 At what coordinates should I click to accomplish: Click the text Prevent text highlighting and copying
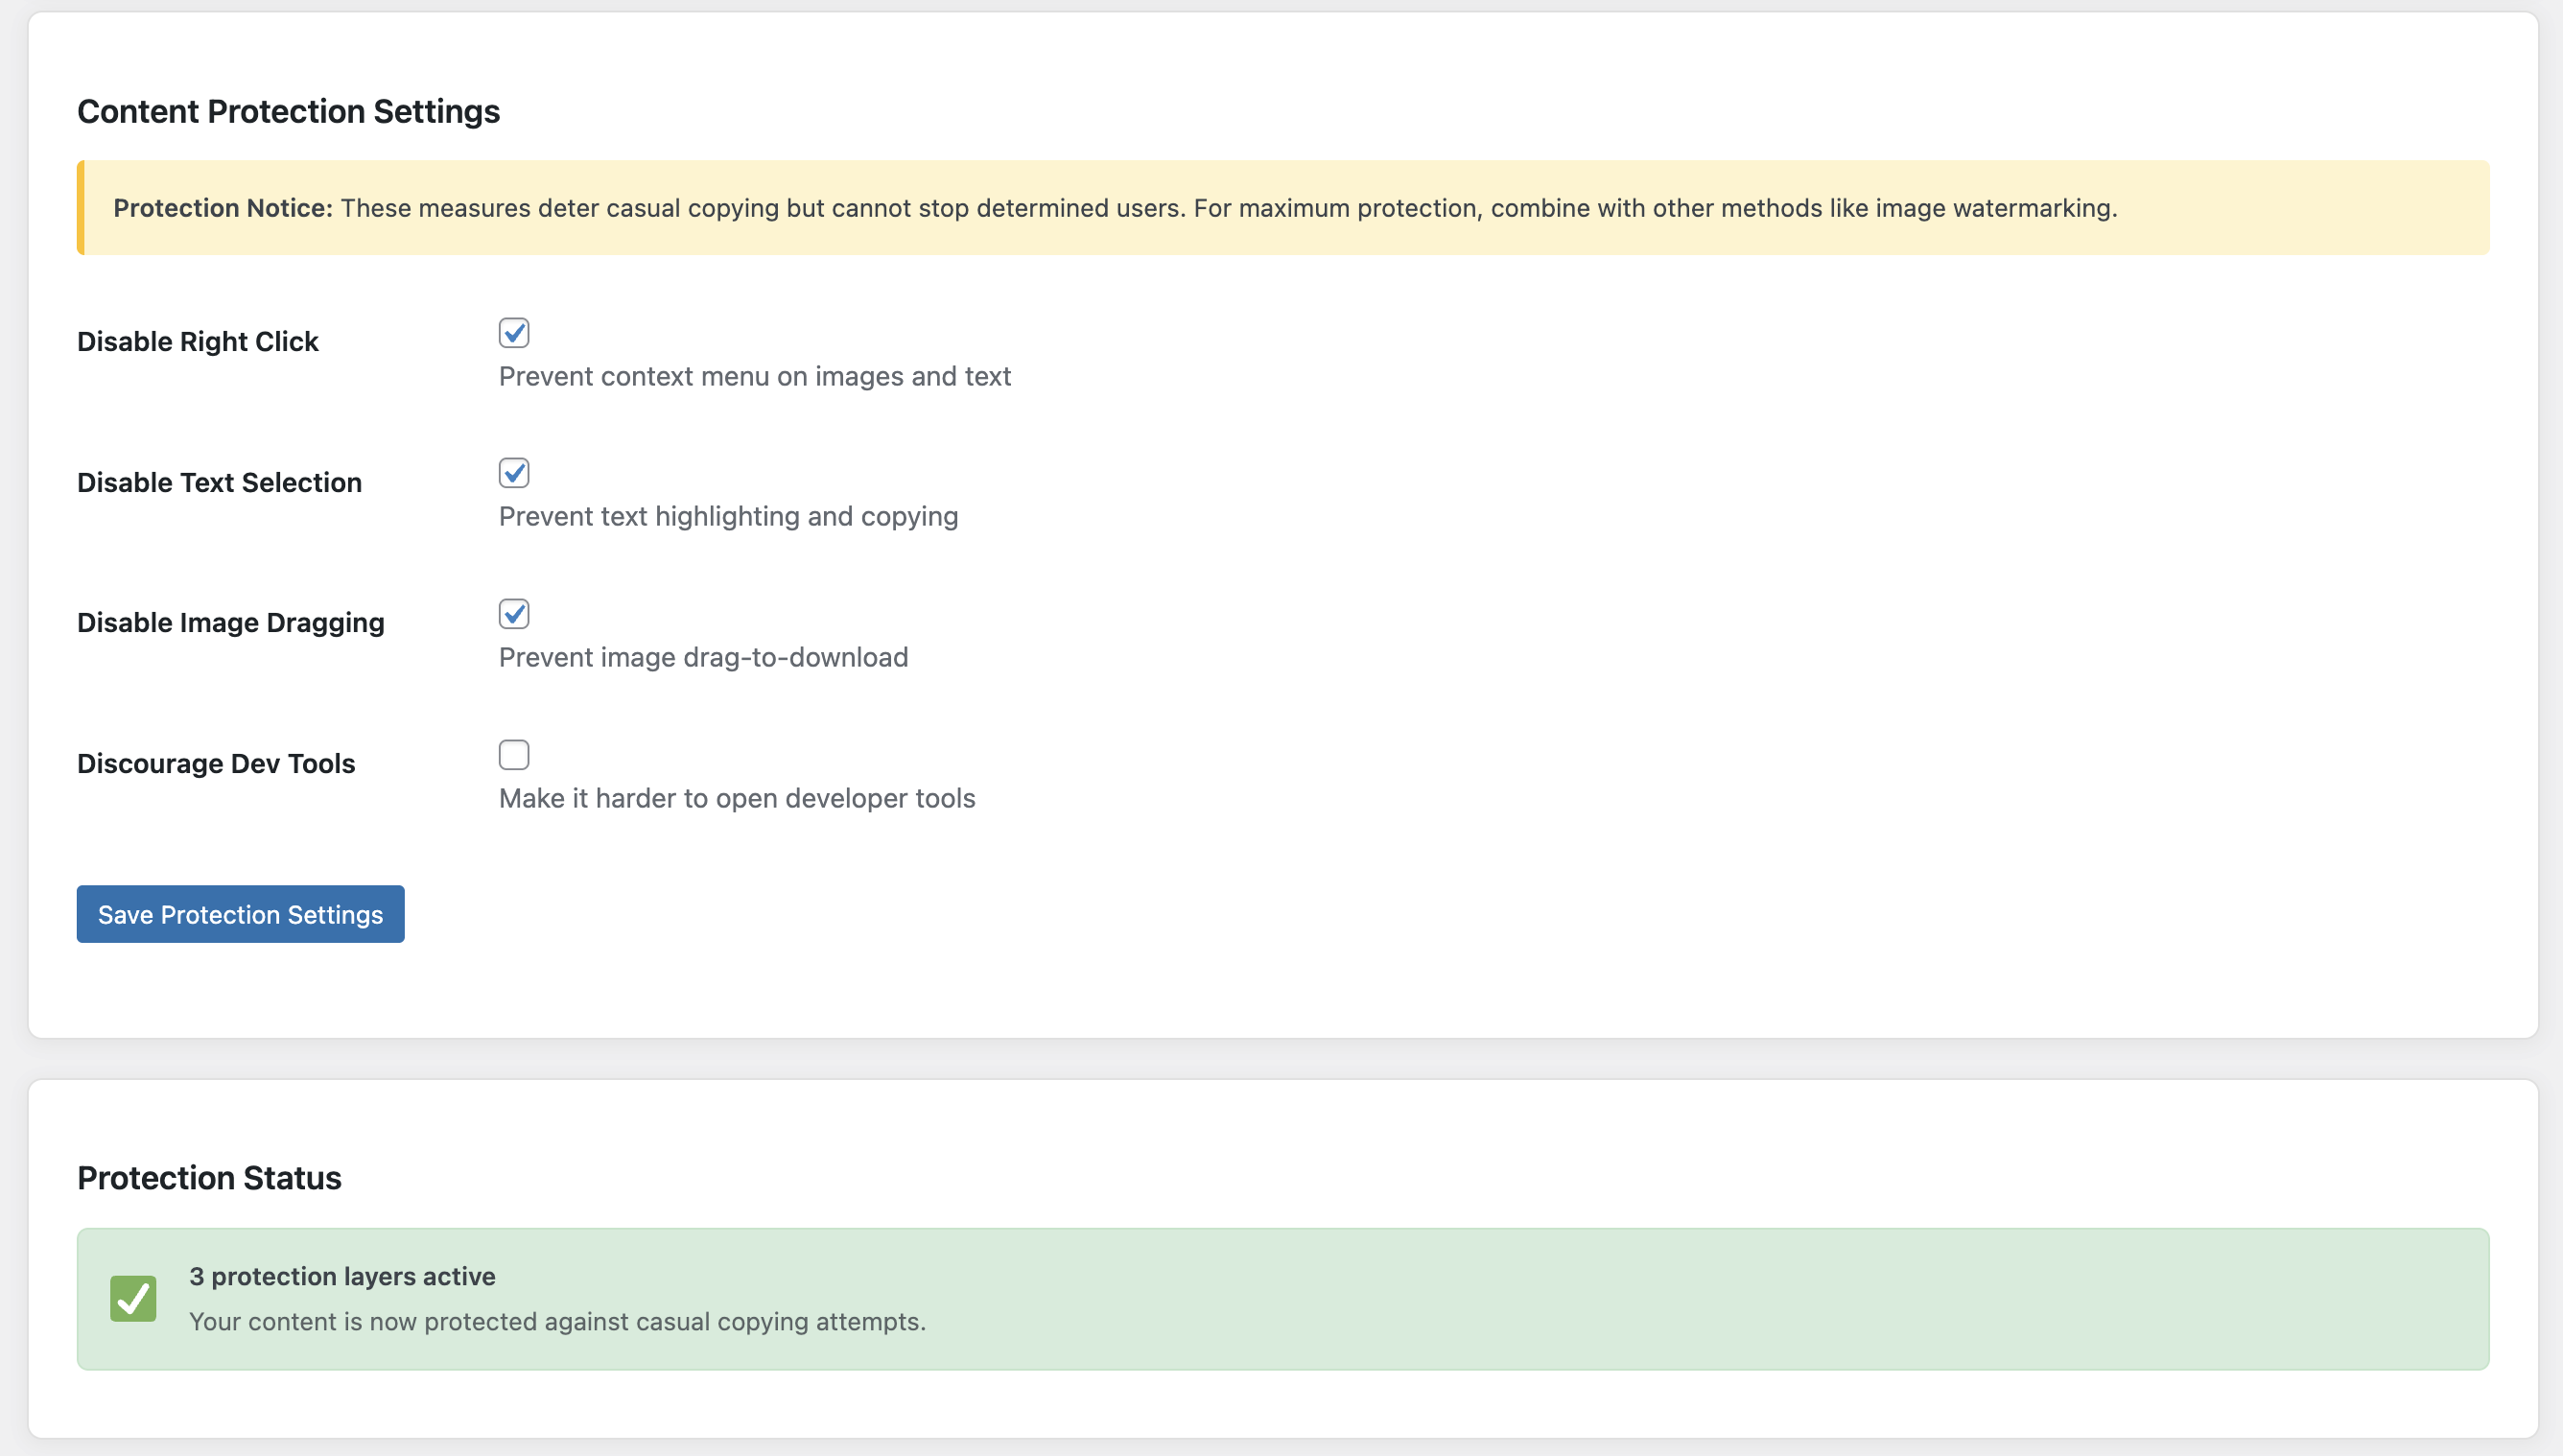[x=728, y=516]
